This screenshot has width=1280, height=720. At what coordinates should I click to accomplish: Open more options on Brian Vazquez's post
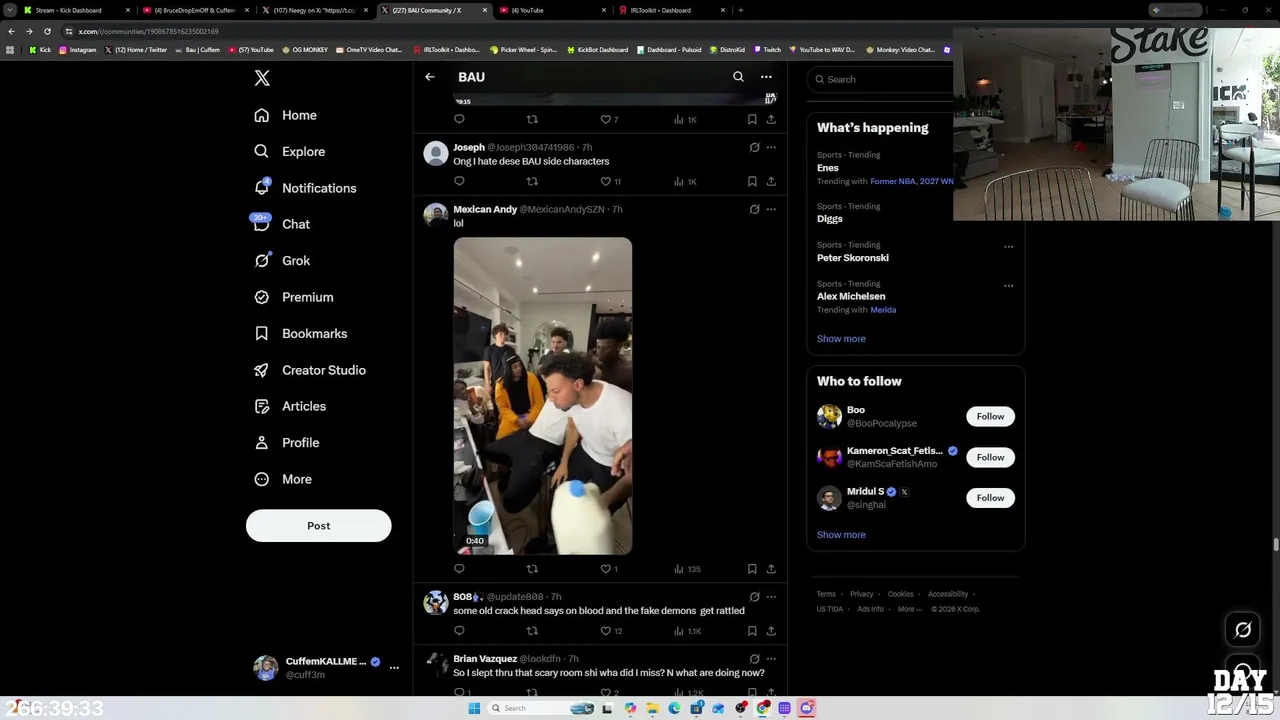tap(771, 659)
